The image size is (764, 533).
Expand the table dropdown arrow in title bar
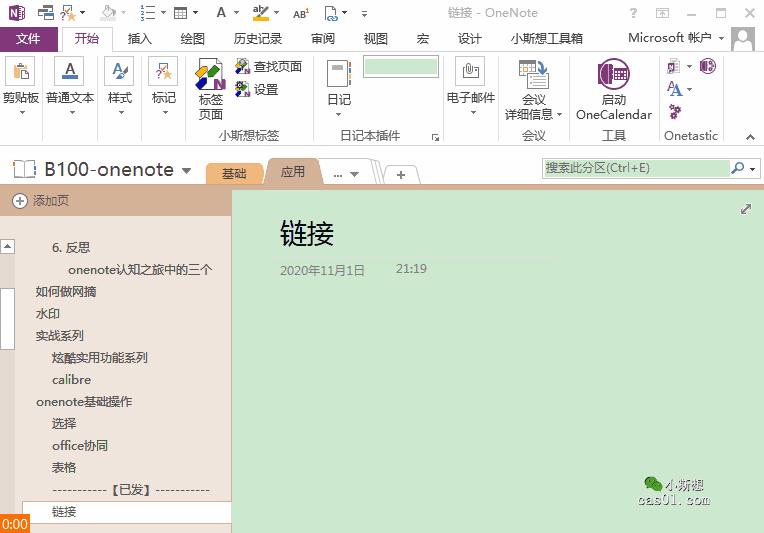coord(195,13)
